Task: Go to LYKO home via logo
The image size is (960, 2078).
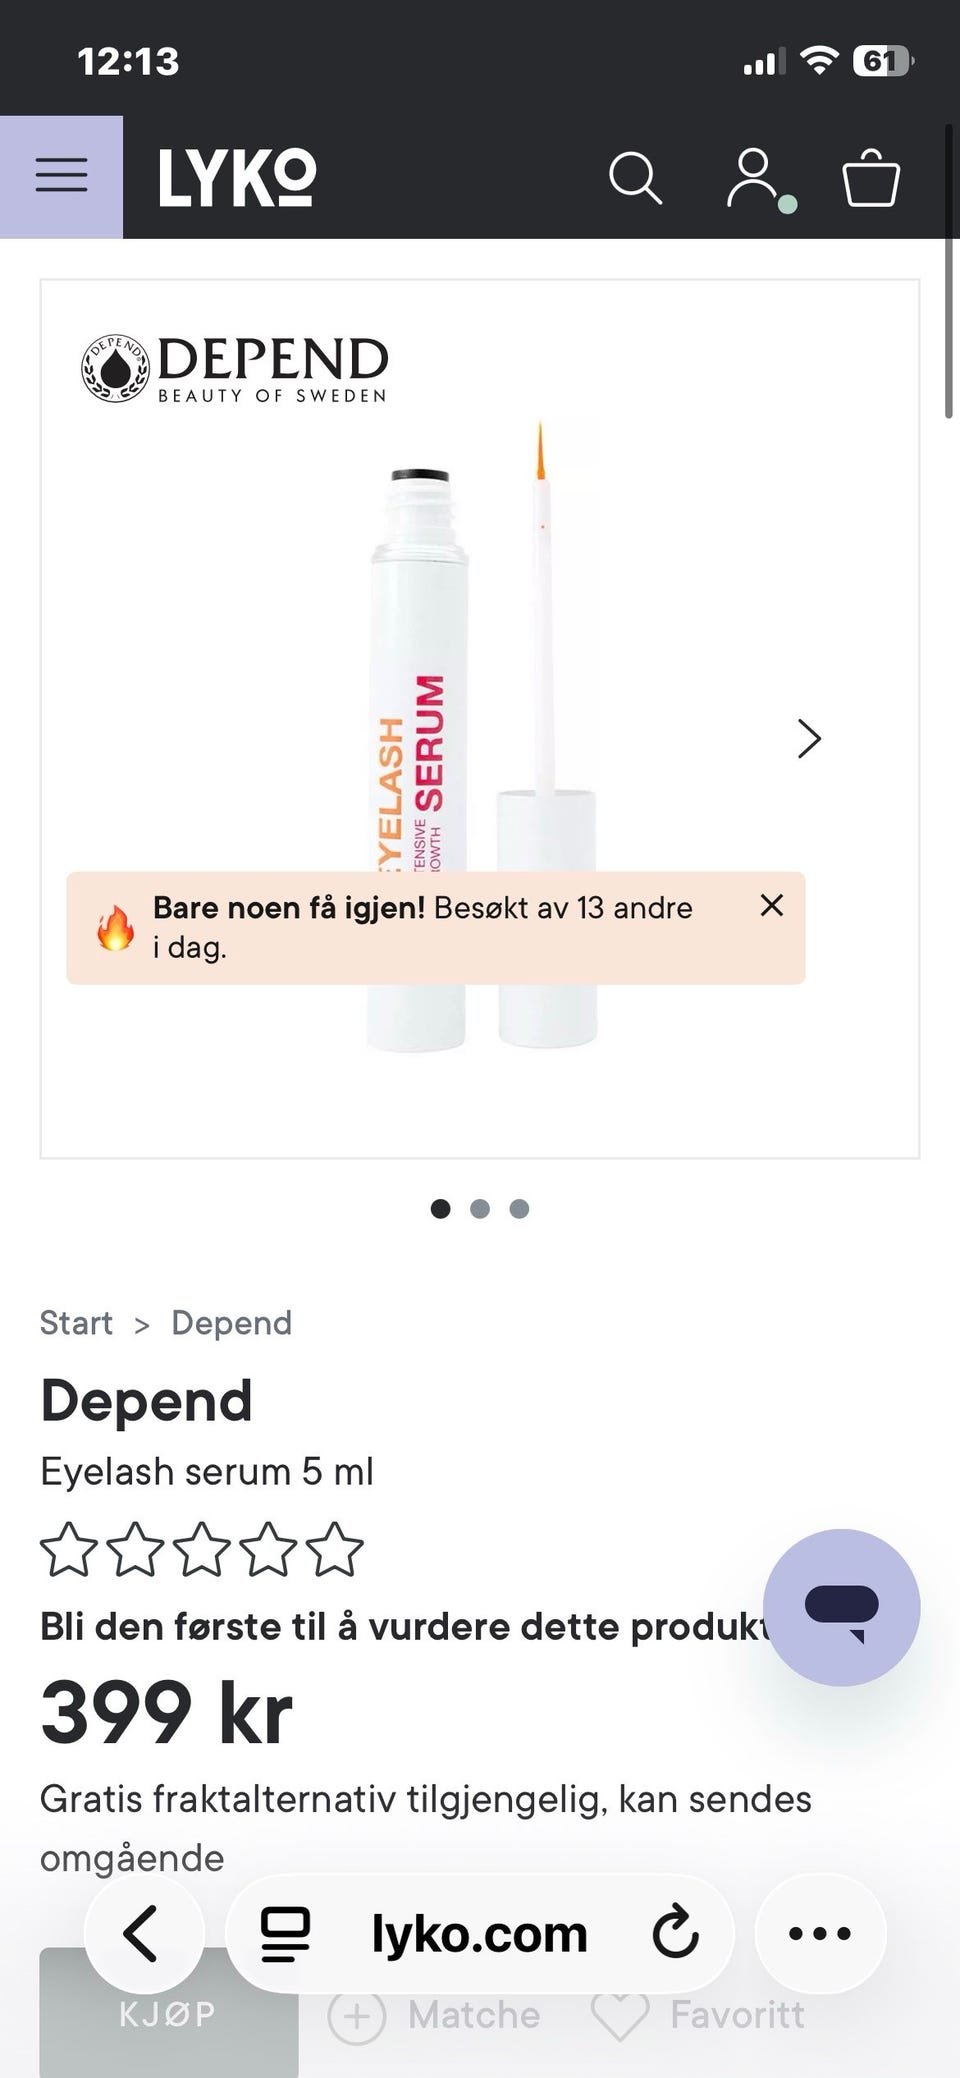Action: [237, 178]
